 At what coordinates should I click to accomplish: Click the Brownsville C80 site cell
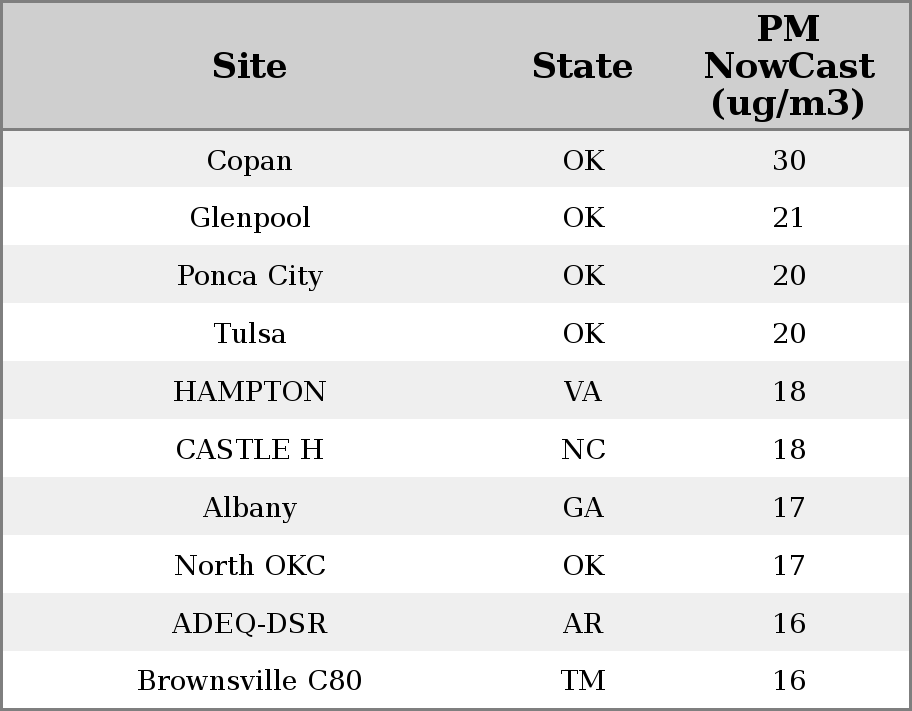pos(249,681)
